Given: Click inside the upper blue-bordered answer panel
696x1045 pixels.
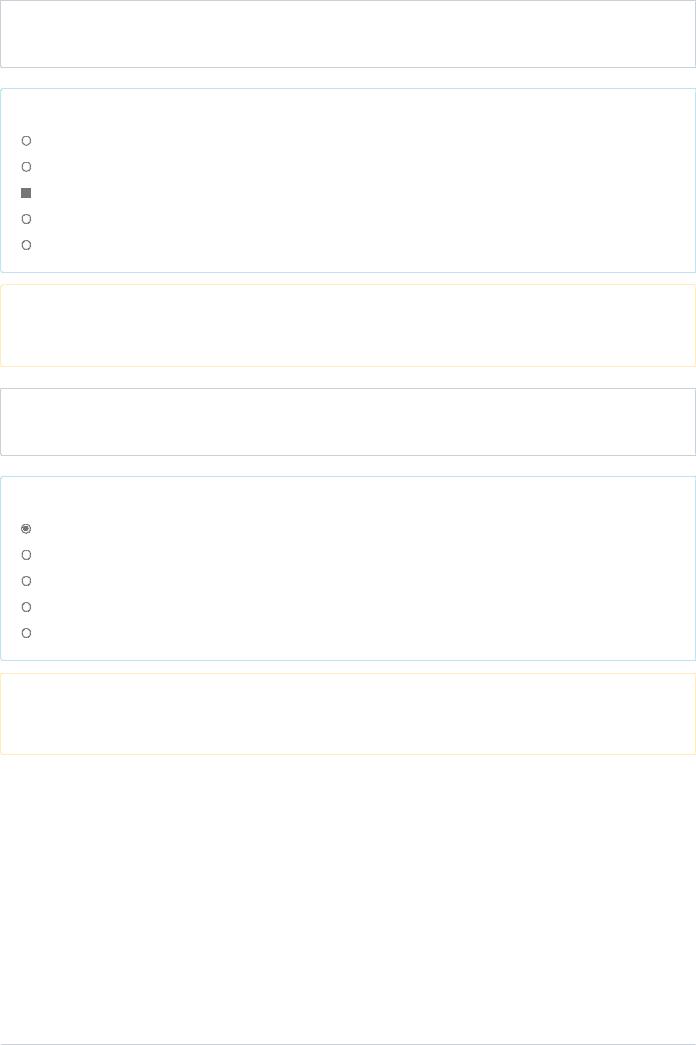Looking at the screenshot, I should [348, 181].
